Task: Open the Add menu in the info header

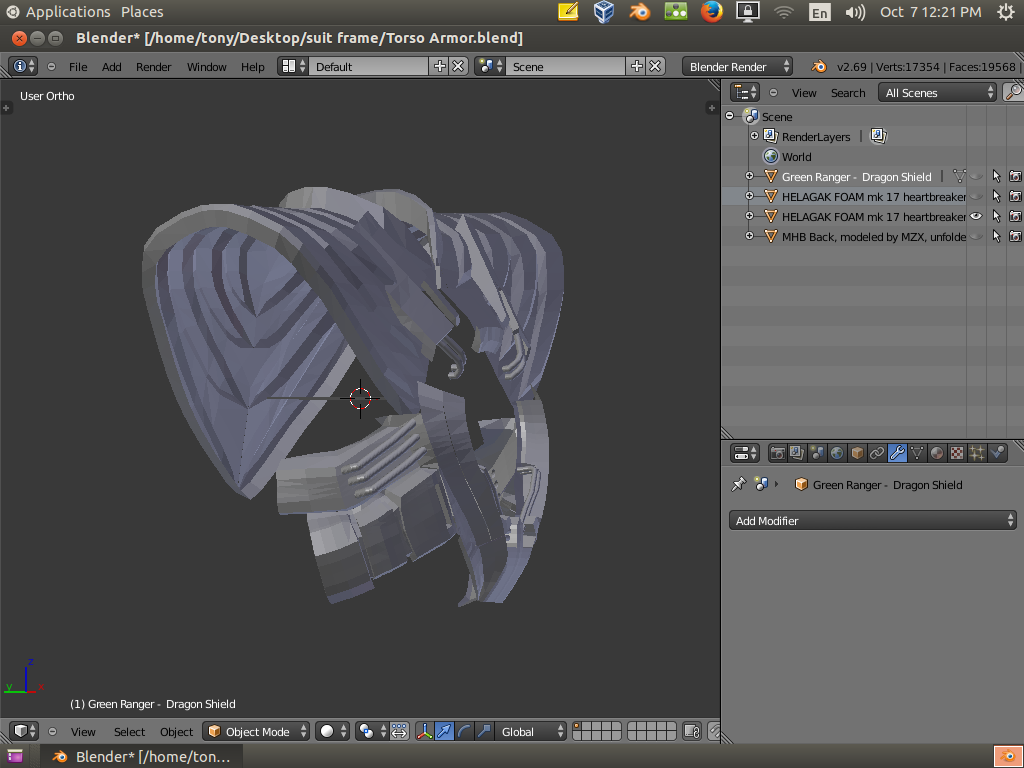Action: 112,67
